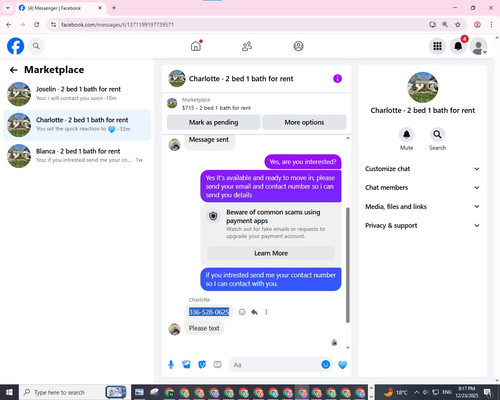Open Chrome profile icon
The image size is (500, 400).
[x=477, y=25]
